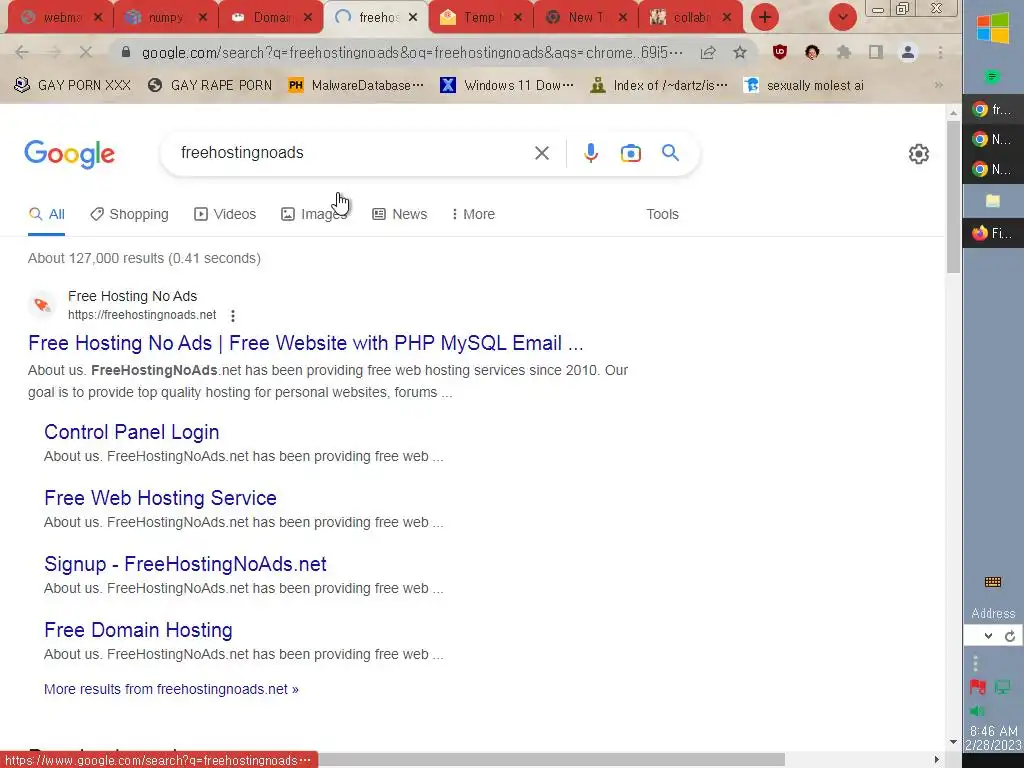Start a voice search with the microphone icon

pos(590,153)
